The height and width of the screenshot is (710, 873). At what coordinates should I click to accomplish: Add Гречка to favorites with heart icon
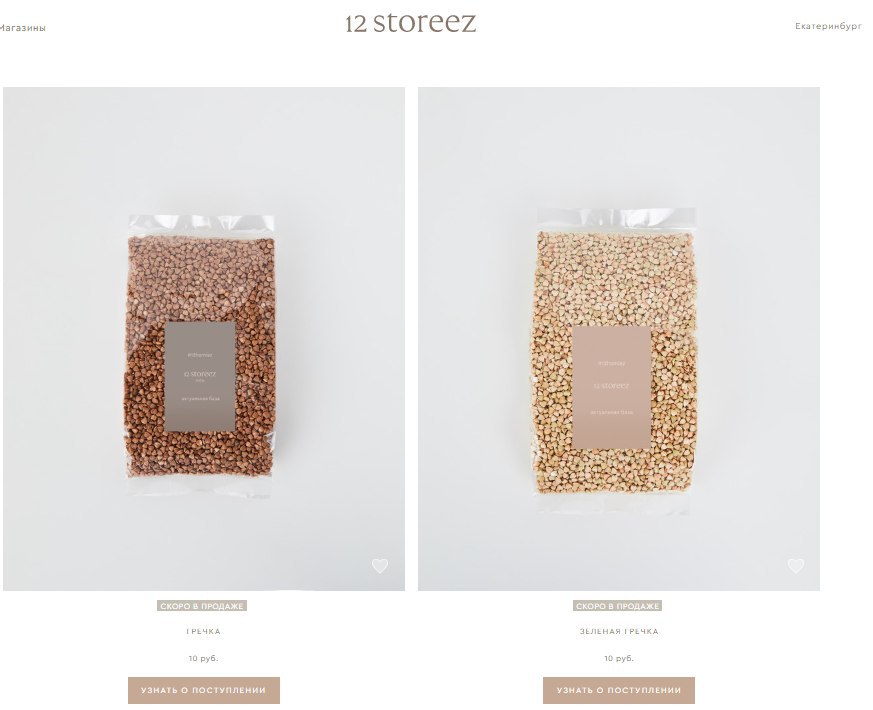(x=380, y=566)
